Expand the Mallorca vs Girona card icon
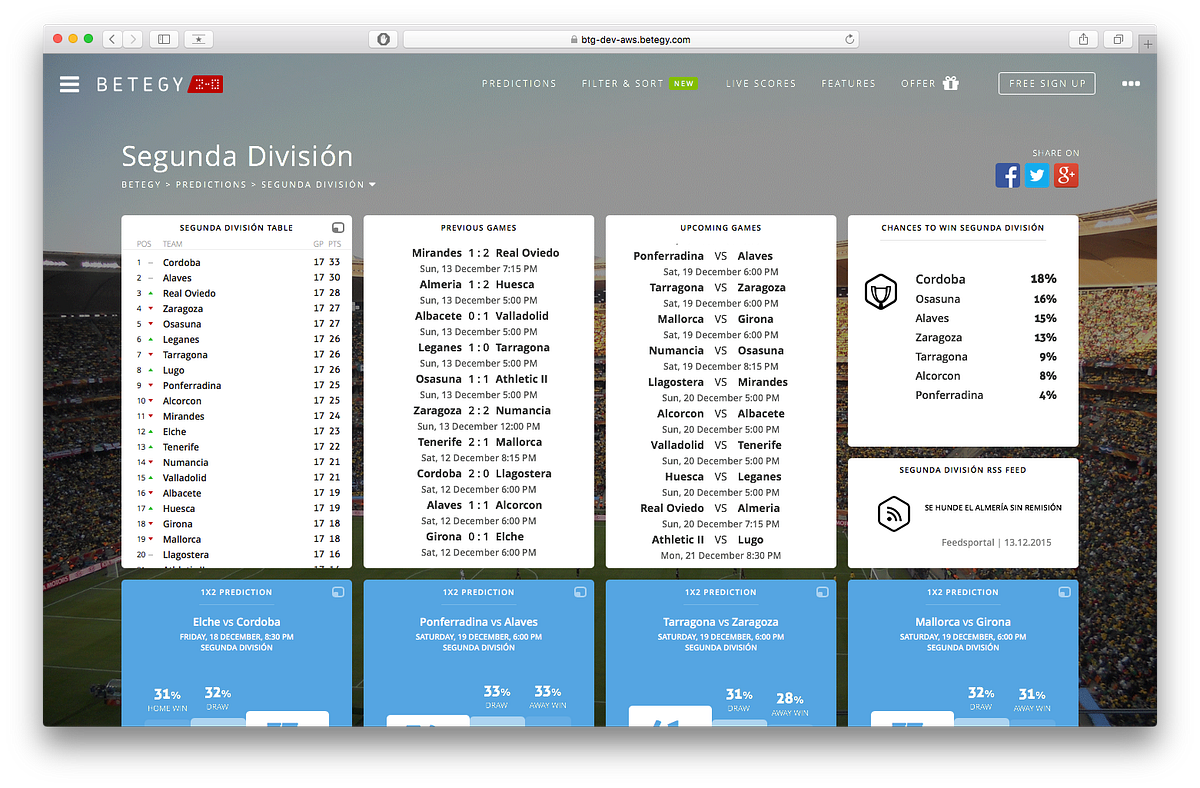Screen dimensions: 1200x788 [x=1064, y=593]
